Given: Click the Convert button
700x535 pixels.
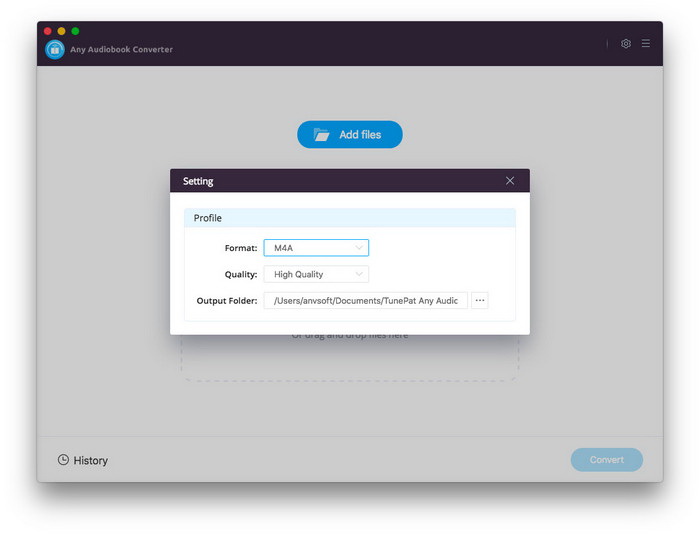Looking at the screenshot, I should [606, 460].
